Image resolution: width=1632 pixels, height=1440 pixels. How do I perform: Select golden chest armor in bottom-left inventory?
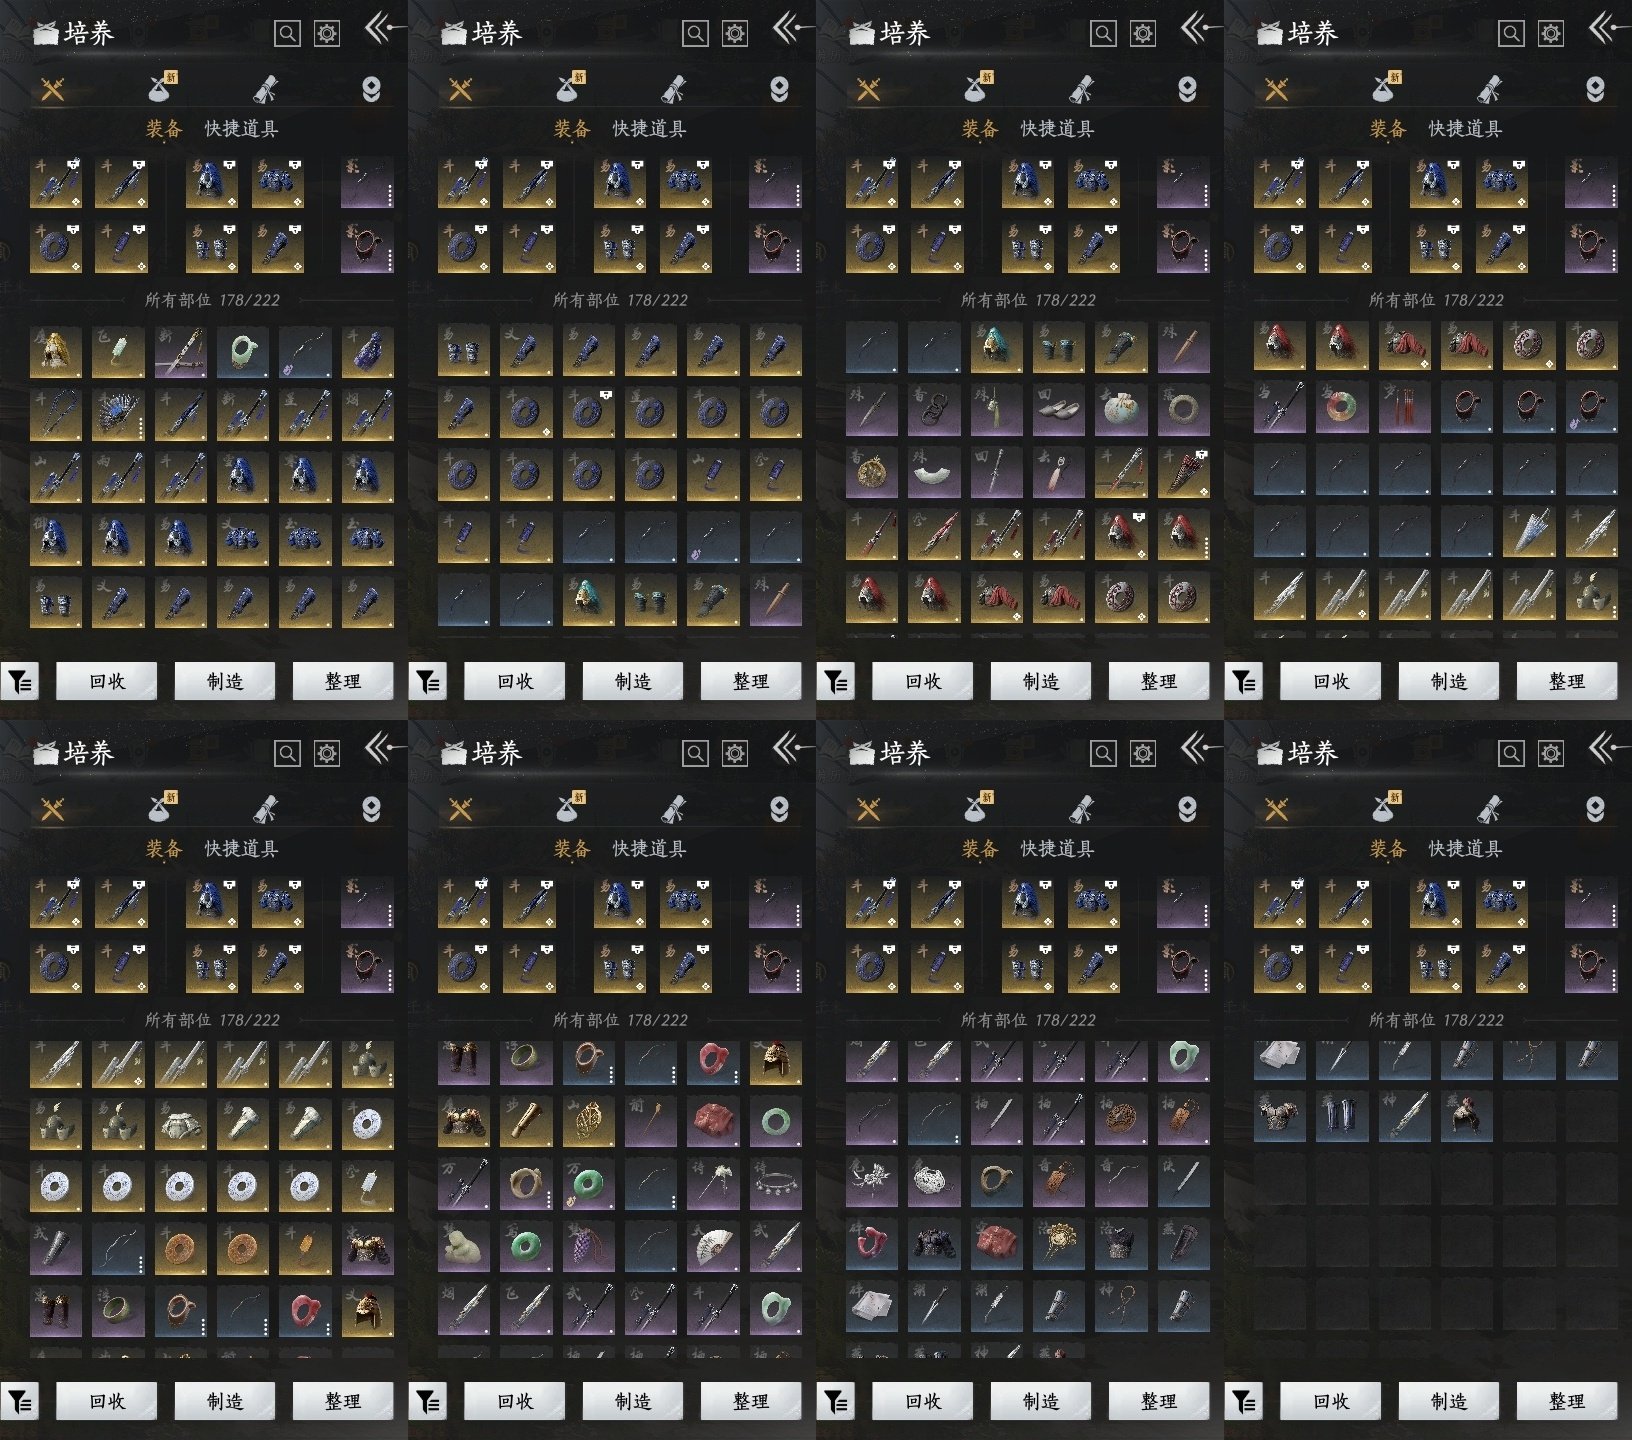point(367,1248)
